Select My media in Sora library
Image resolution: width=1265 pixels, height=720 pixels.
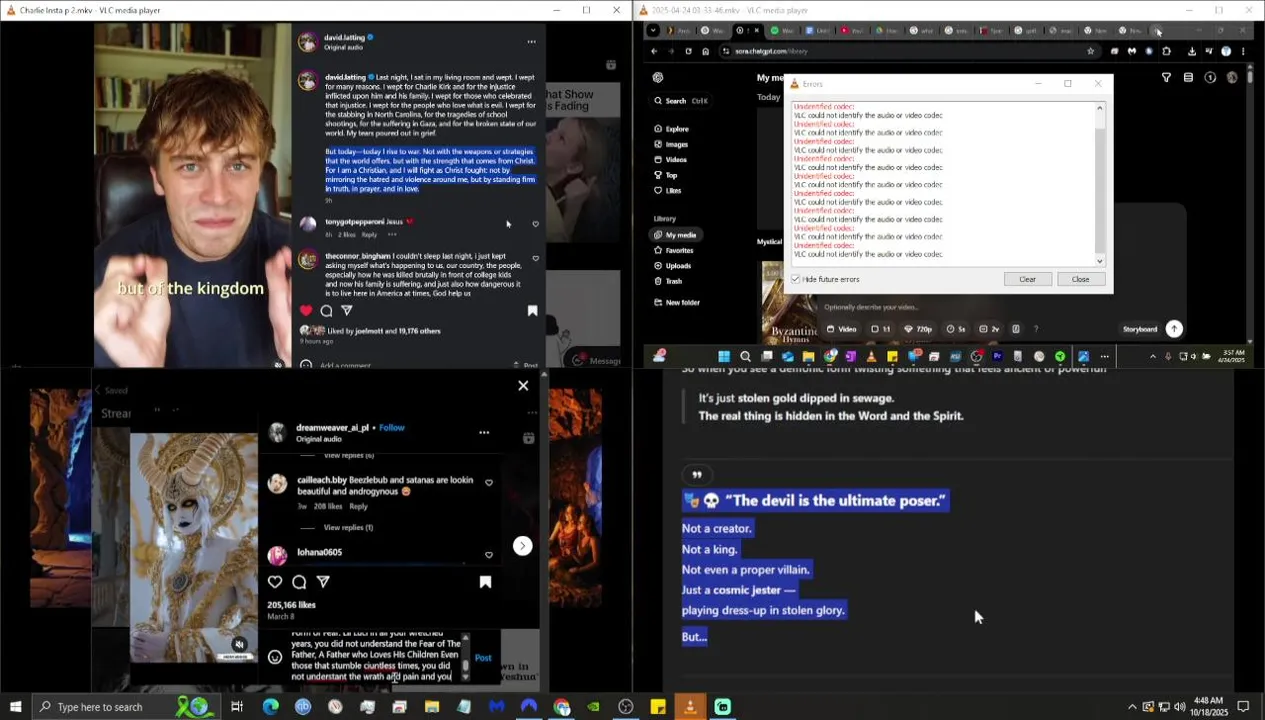pos(675,235)
